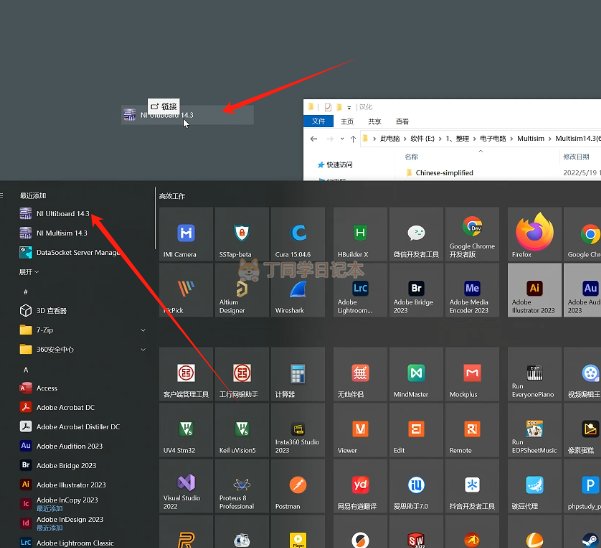Open Proteus 8 Professional tile
Screen dimensions: 601x548
pos(241,488)
